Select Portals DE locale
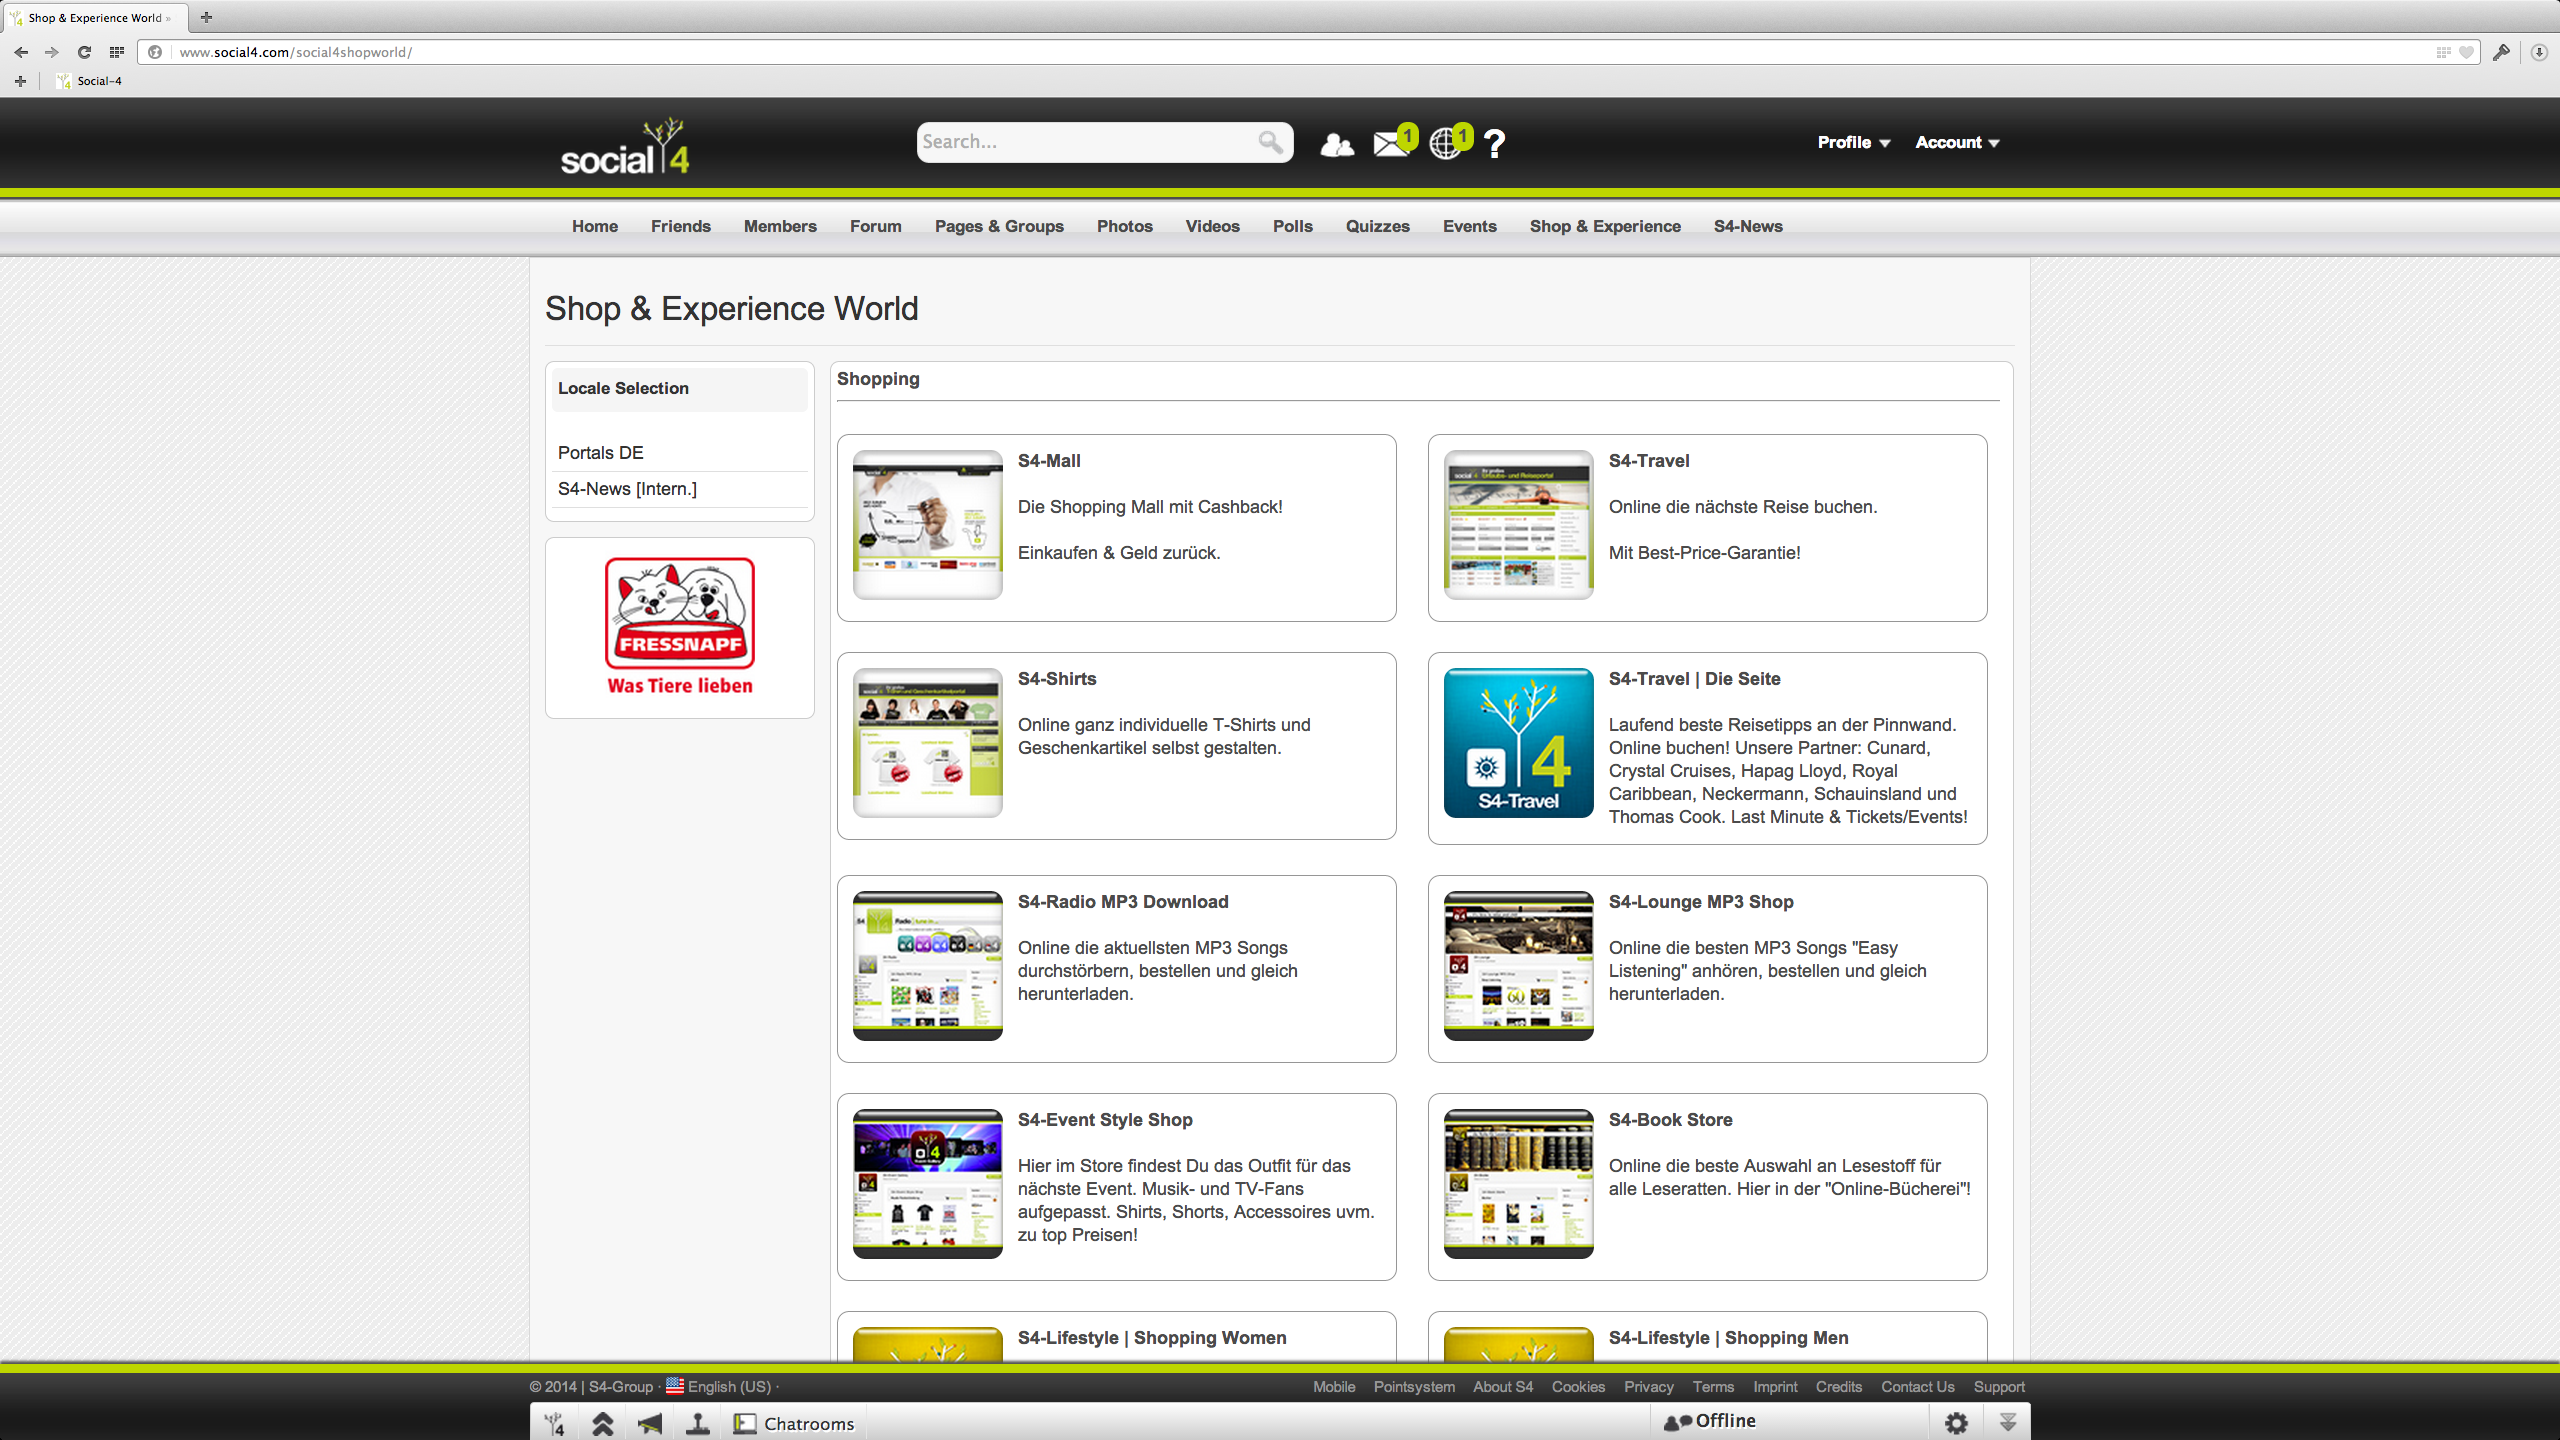The height and width of the screenshot is (1440, 2560). [601, 453]
